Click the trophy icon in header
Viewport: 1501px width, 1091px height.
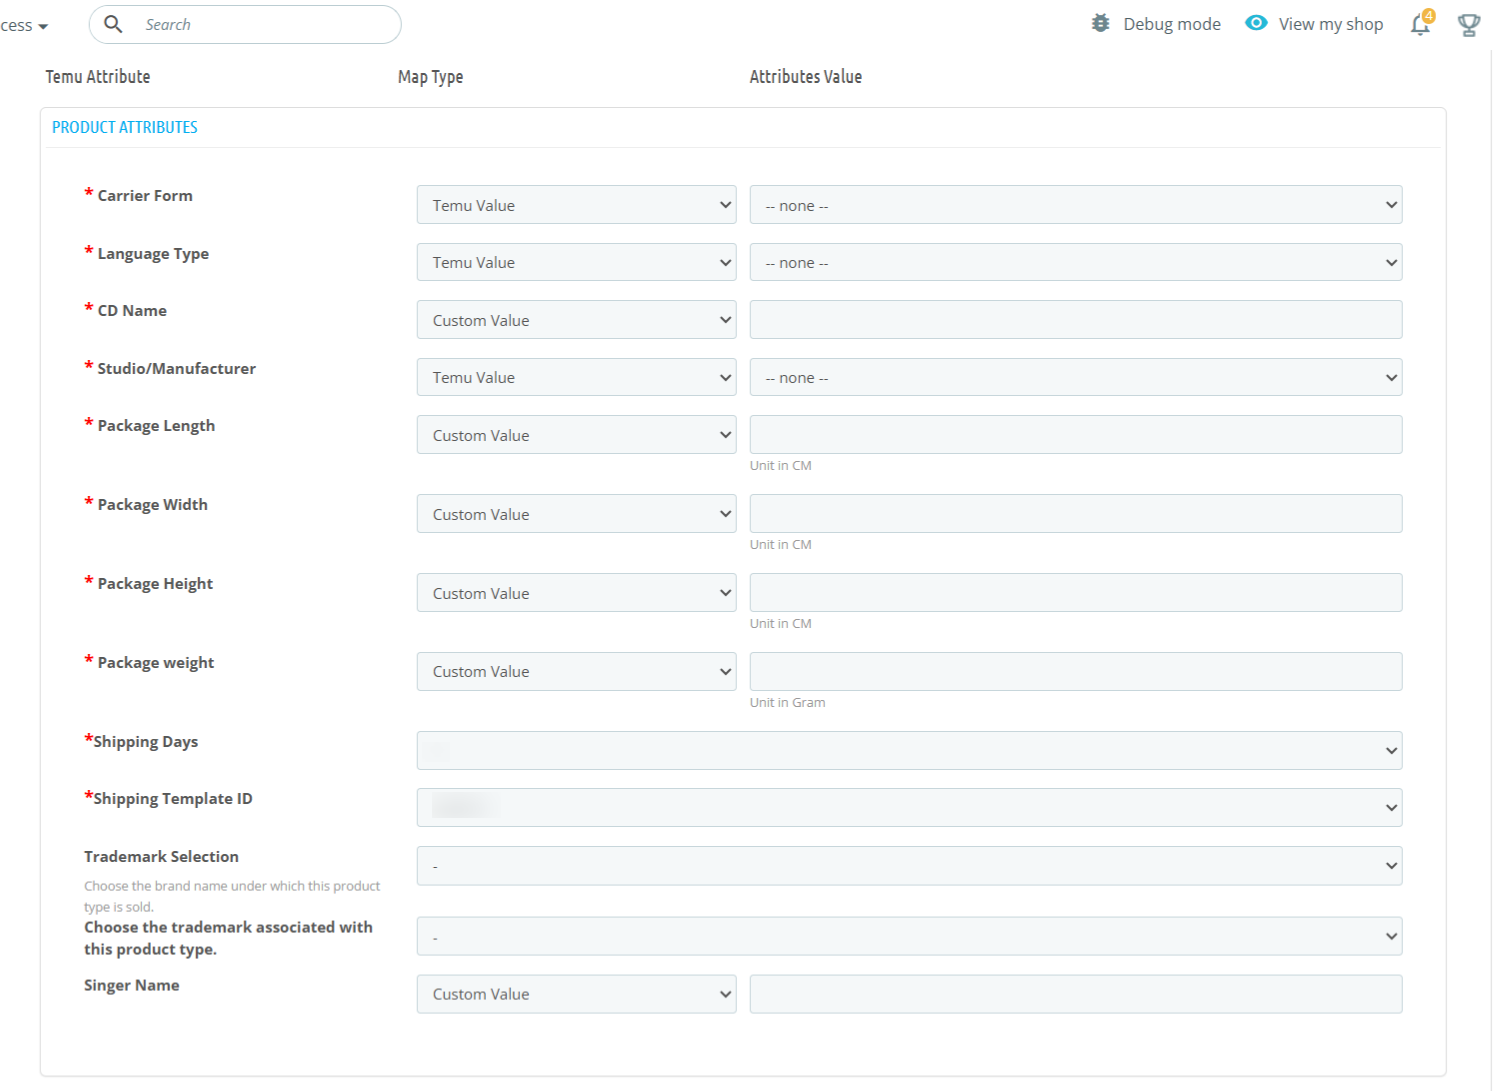1468,25
